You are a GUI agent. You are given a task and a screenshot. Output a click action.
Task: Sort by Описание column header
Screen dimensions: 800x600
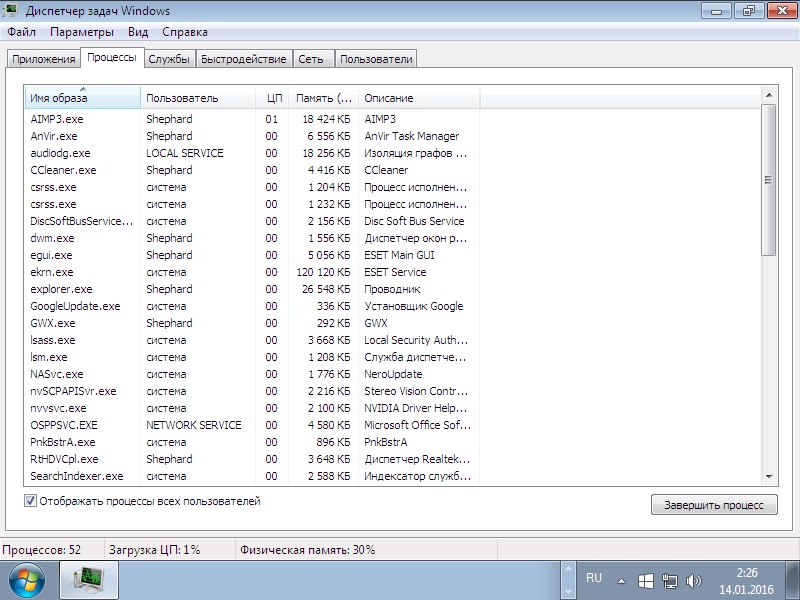click(419, 98)
